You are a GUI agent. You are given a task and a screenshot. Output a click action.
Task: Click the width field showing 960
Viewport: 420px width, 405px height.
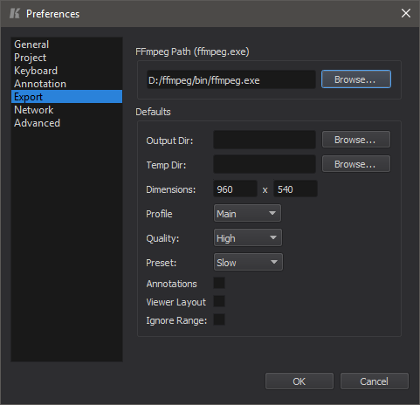(x=235, y=189)
